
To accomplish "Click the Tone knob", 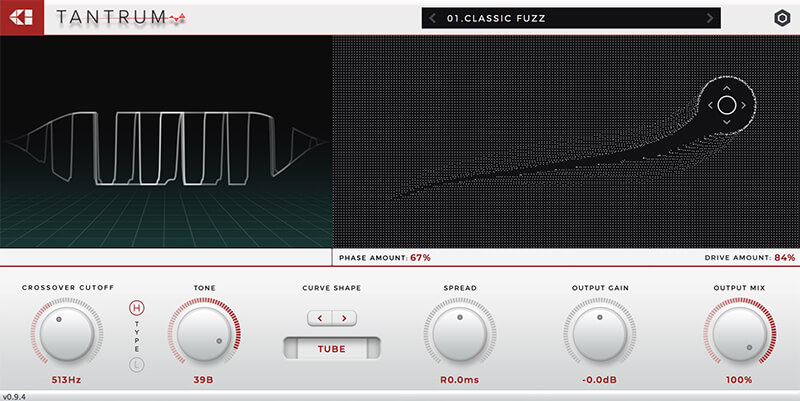I will point(204,334).
